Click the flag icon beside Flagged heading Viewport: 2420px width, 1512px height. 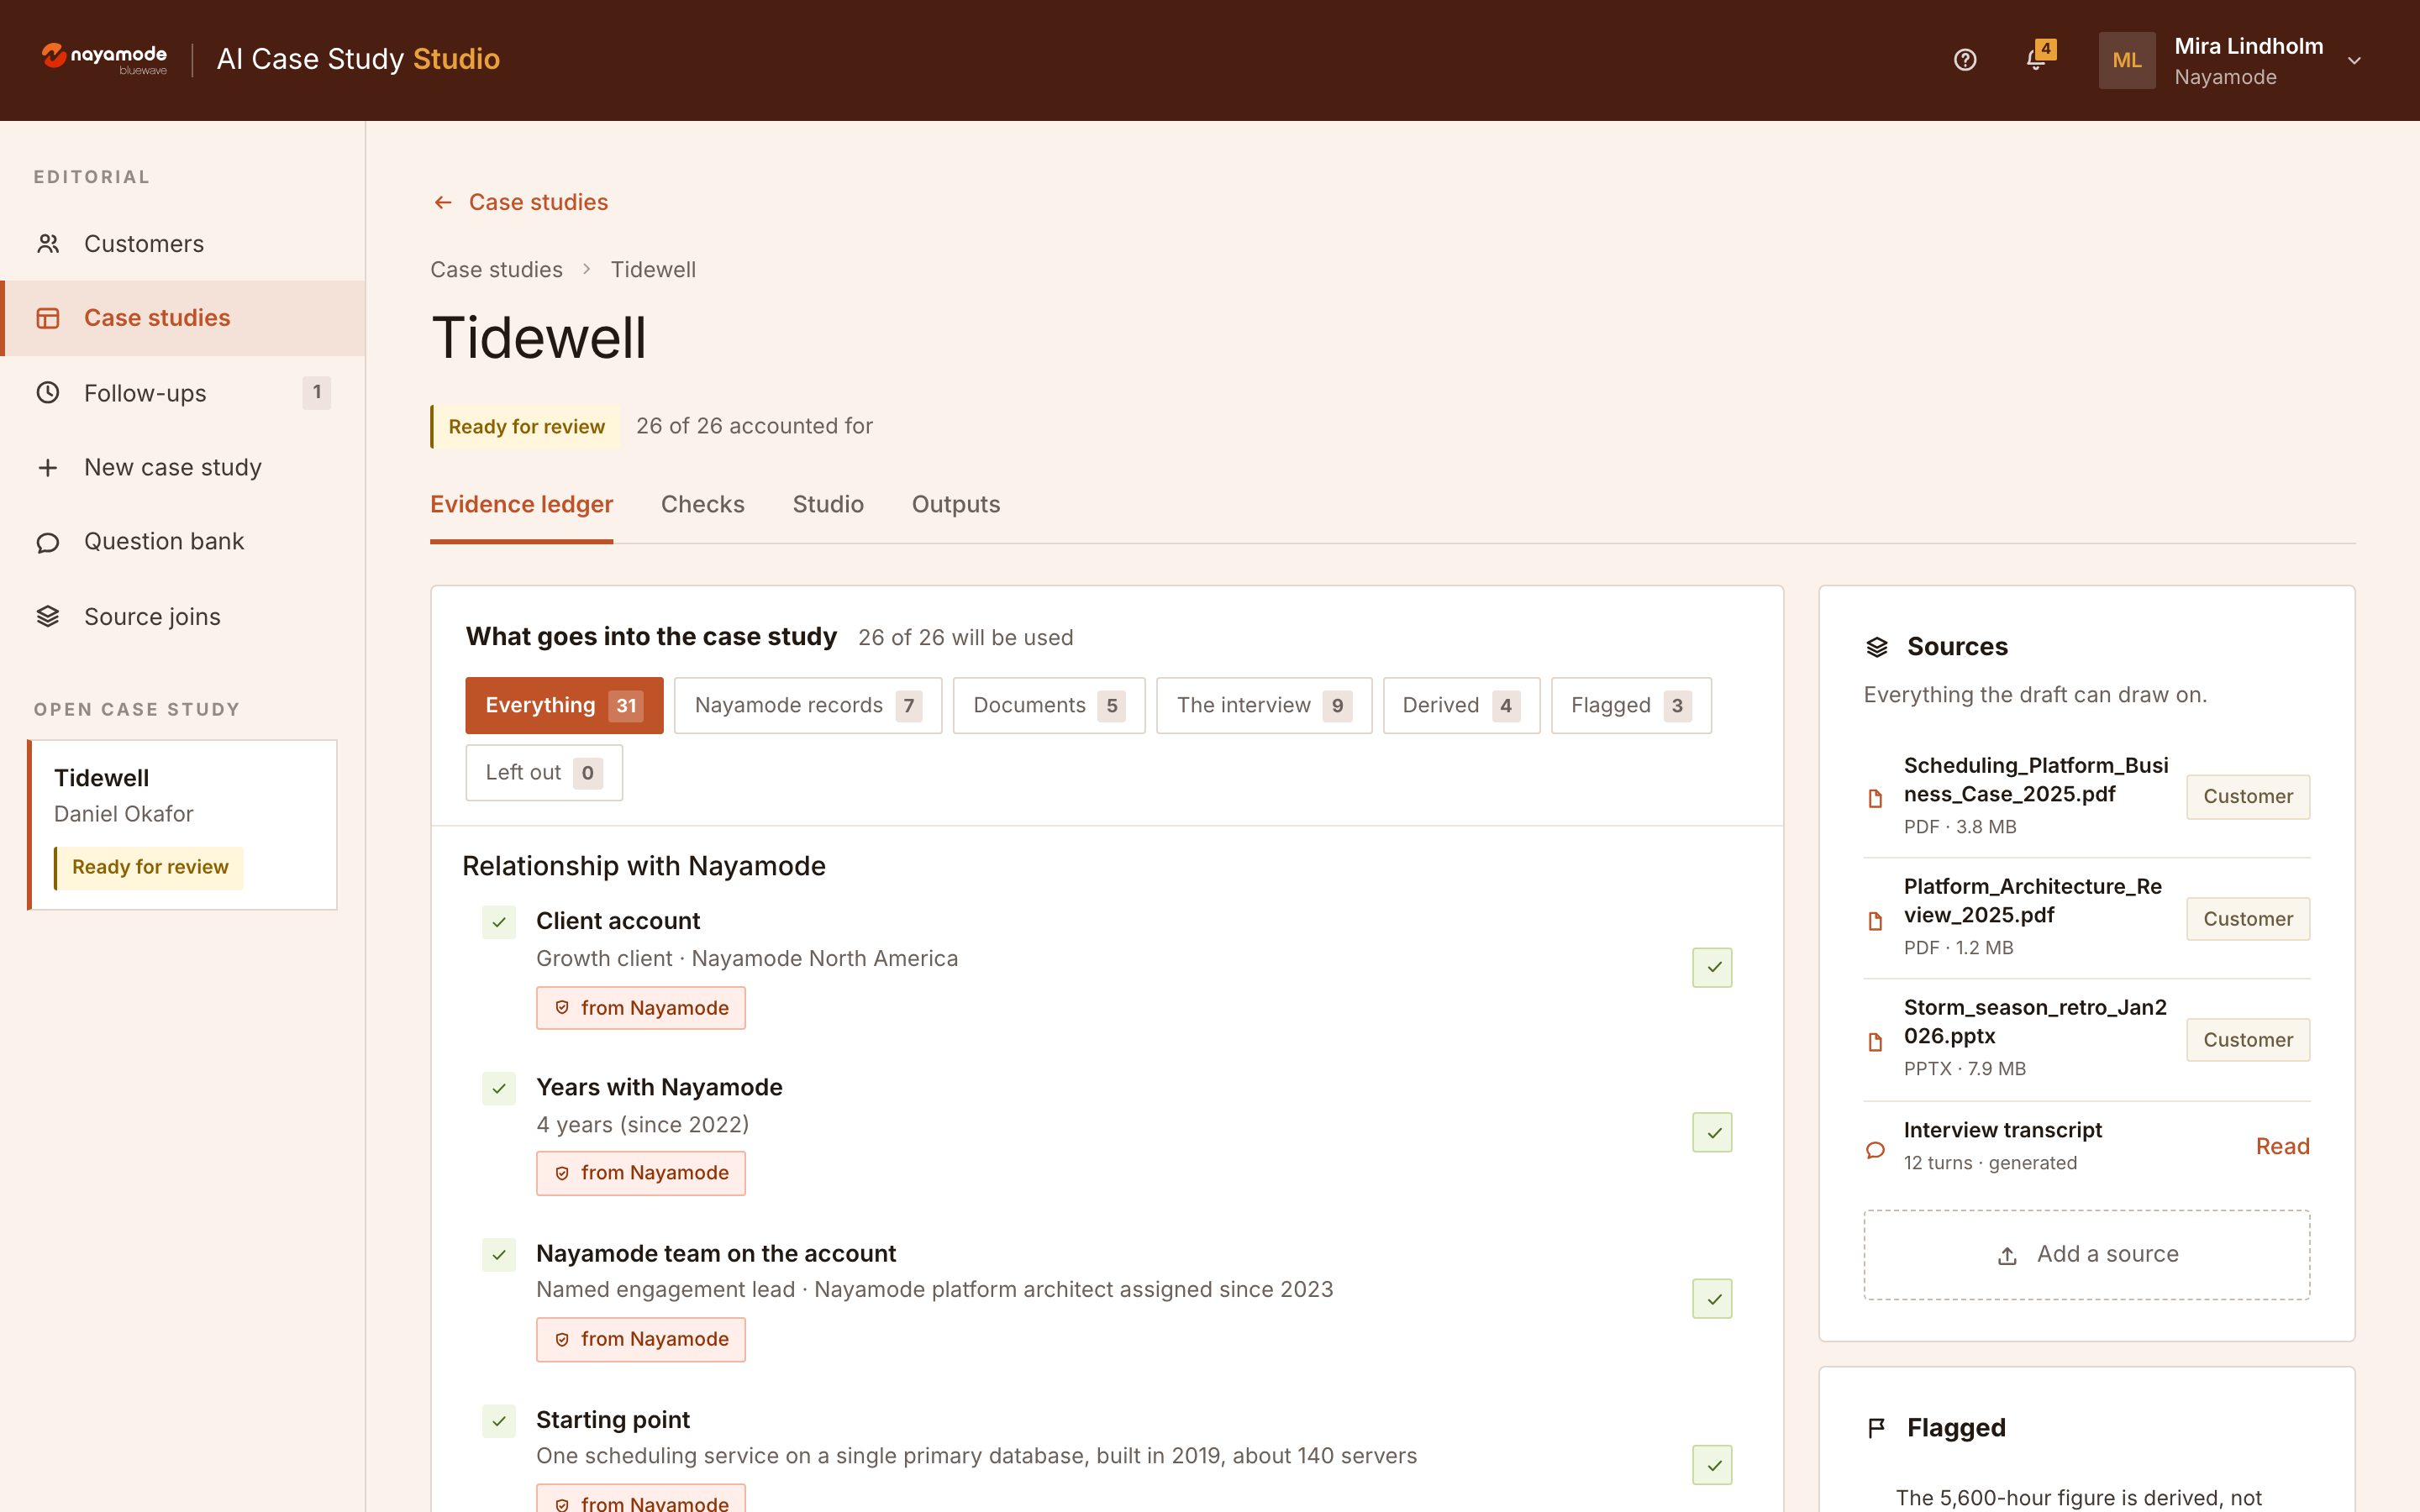1877,1428
